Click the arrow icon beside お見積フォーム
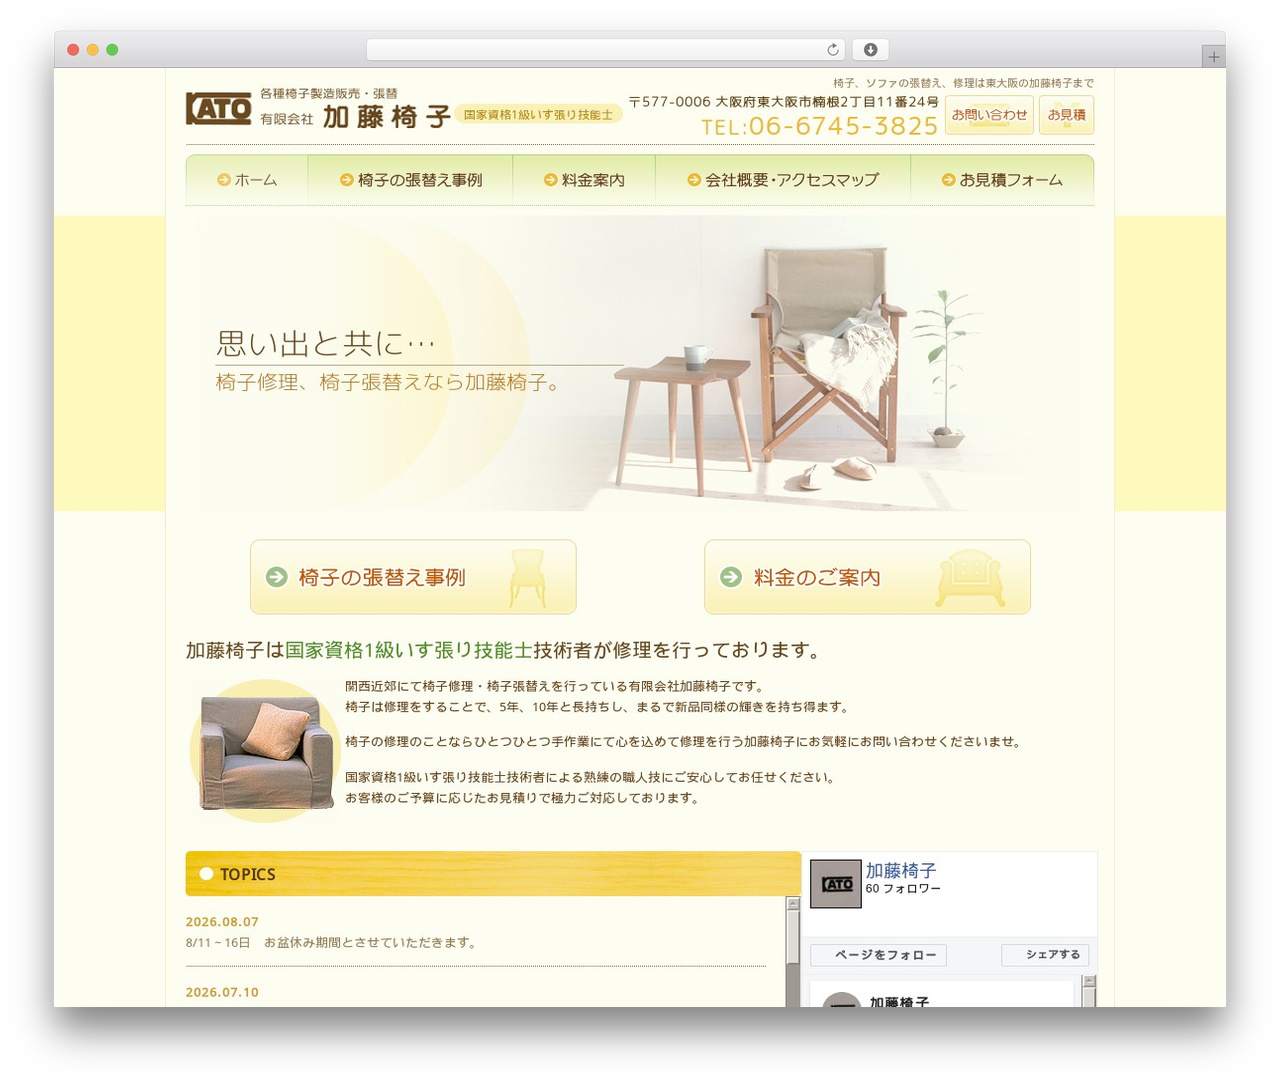Image resolution: width=1280 pixels, height=1084 pixels. point(949,180)
